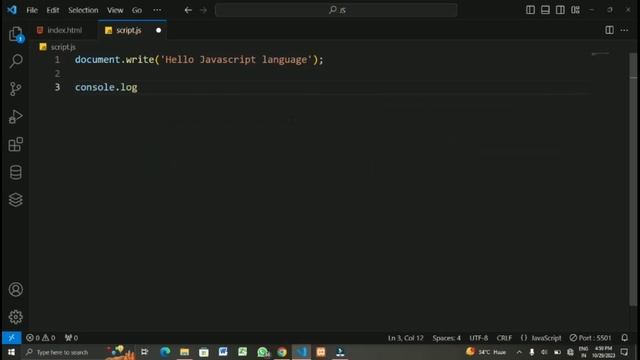Screen dimensions: 640x360
Task: Open the Accounts menu icon
Action: [x=16, y=289]
